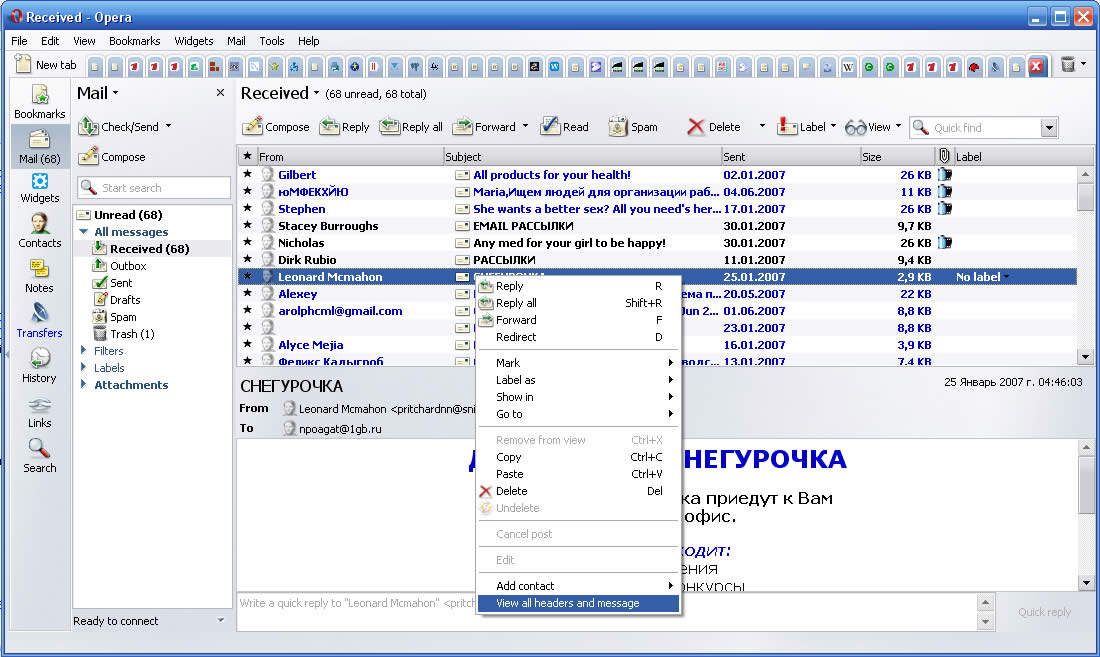
Task: Open the History panel icon
Action: (x=39, y=364)
